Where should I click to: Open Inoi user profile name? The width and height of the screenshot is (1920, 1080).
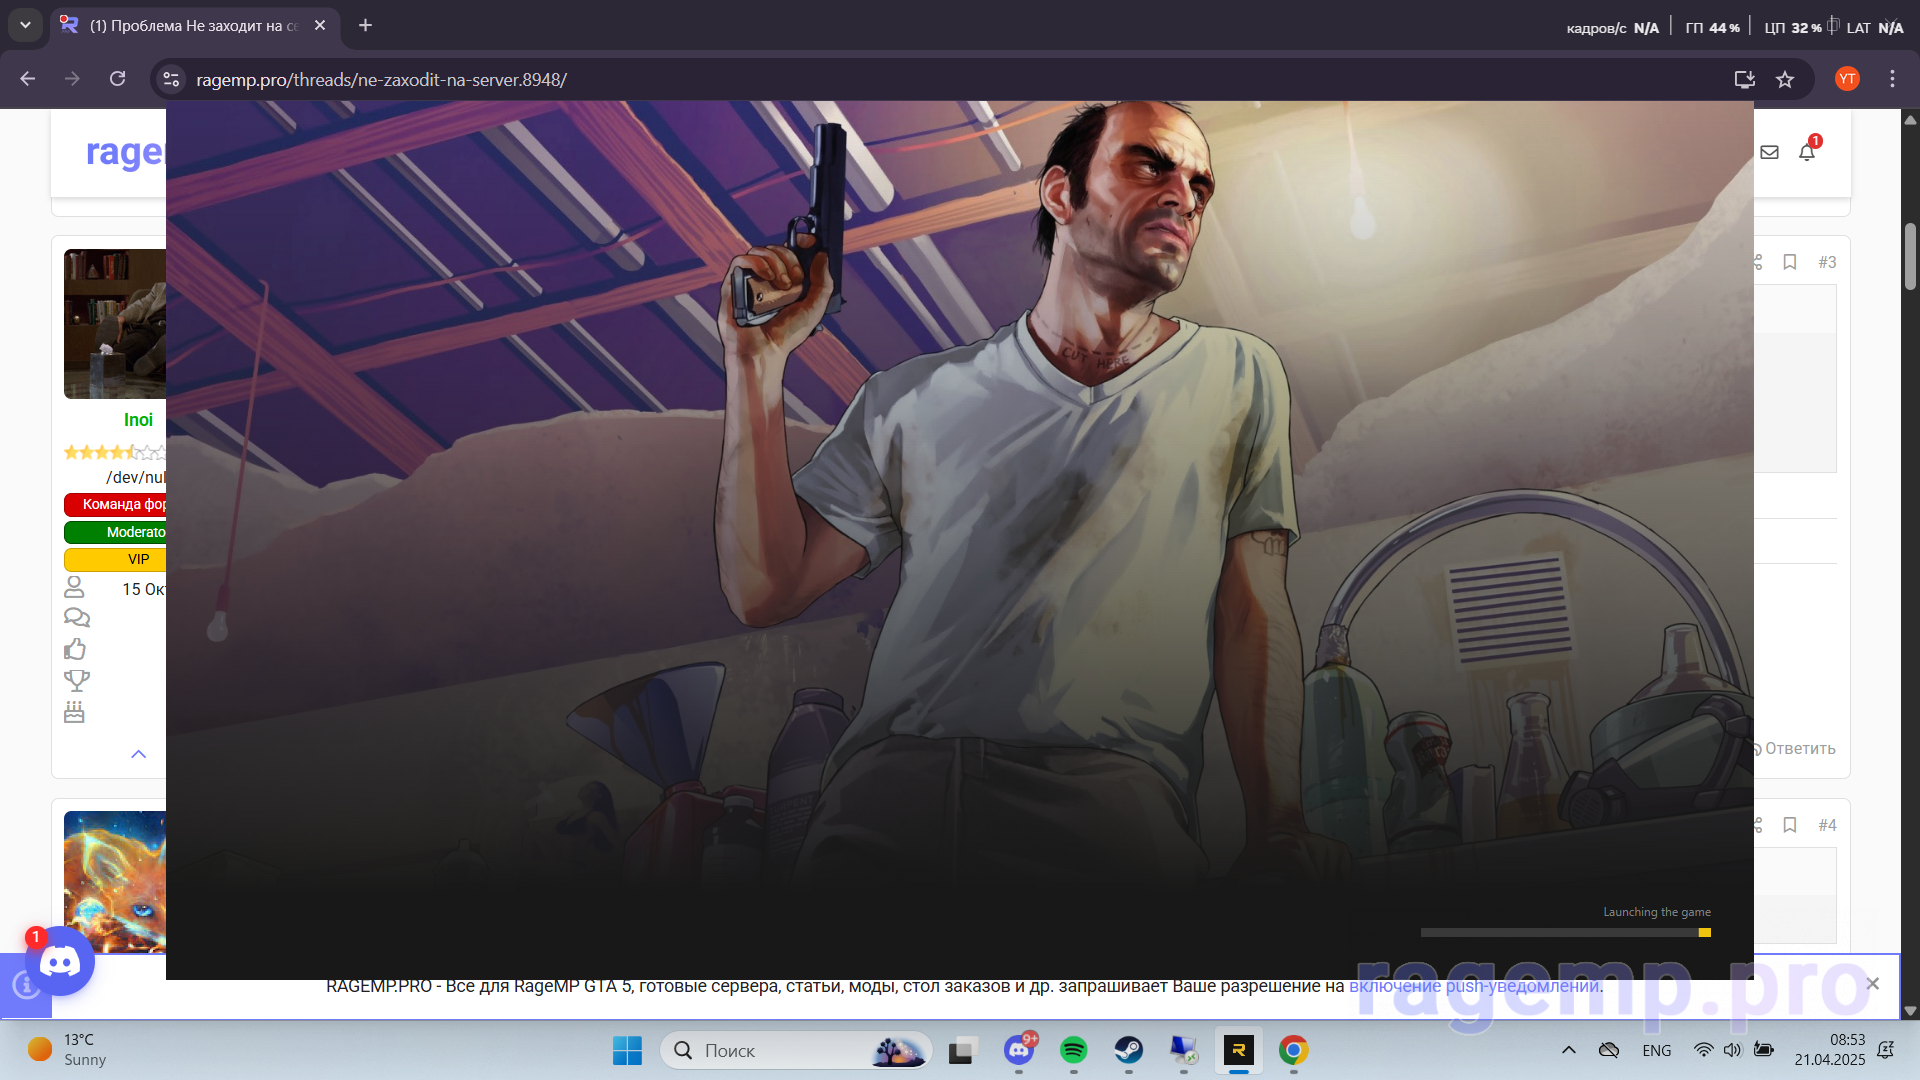point(138,420)
